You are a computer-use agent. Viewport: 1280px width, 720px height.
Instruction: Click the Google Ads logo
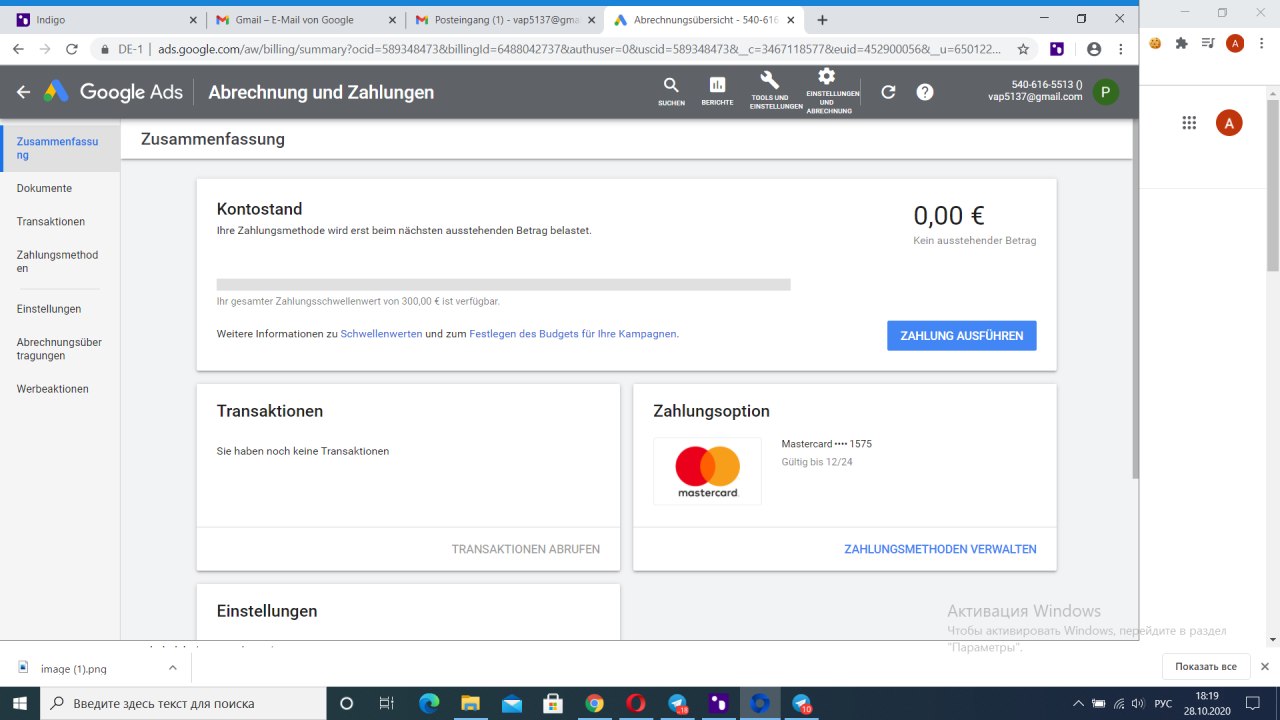(113, 92)
